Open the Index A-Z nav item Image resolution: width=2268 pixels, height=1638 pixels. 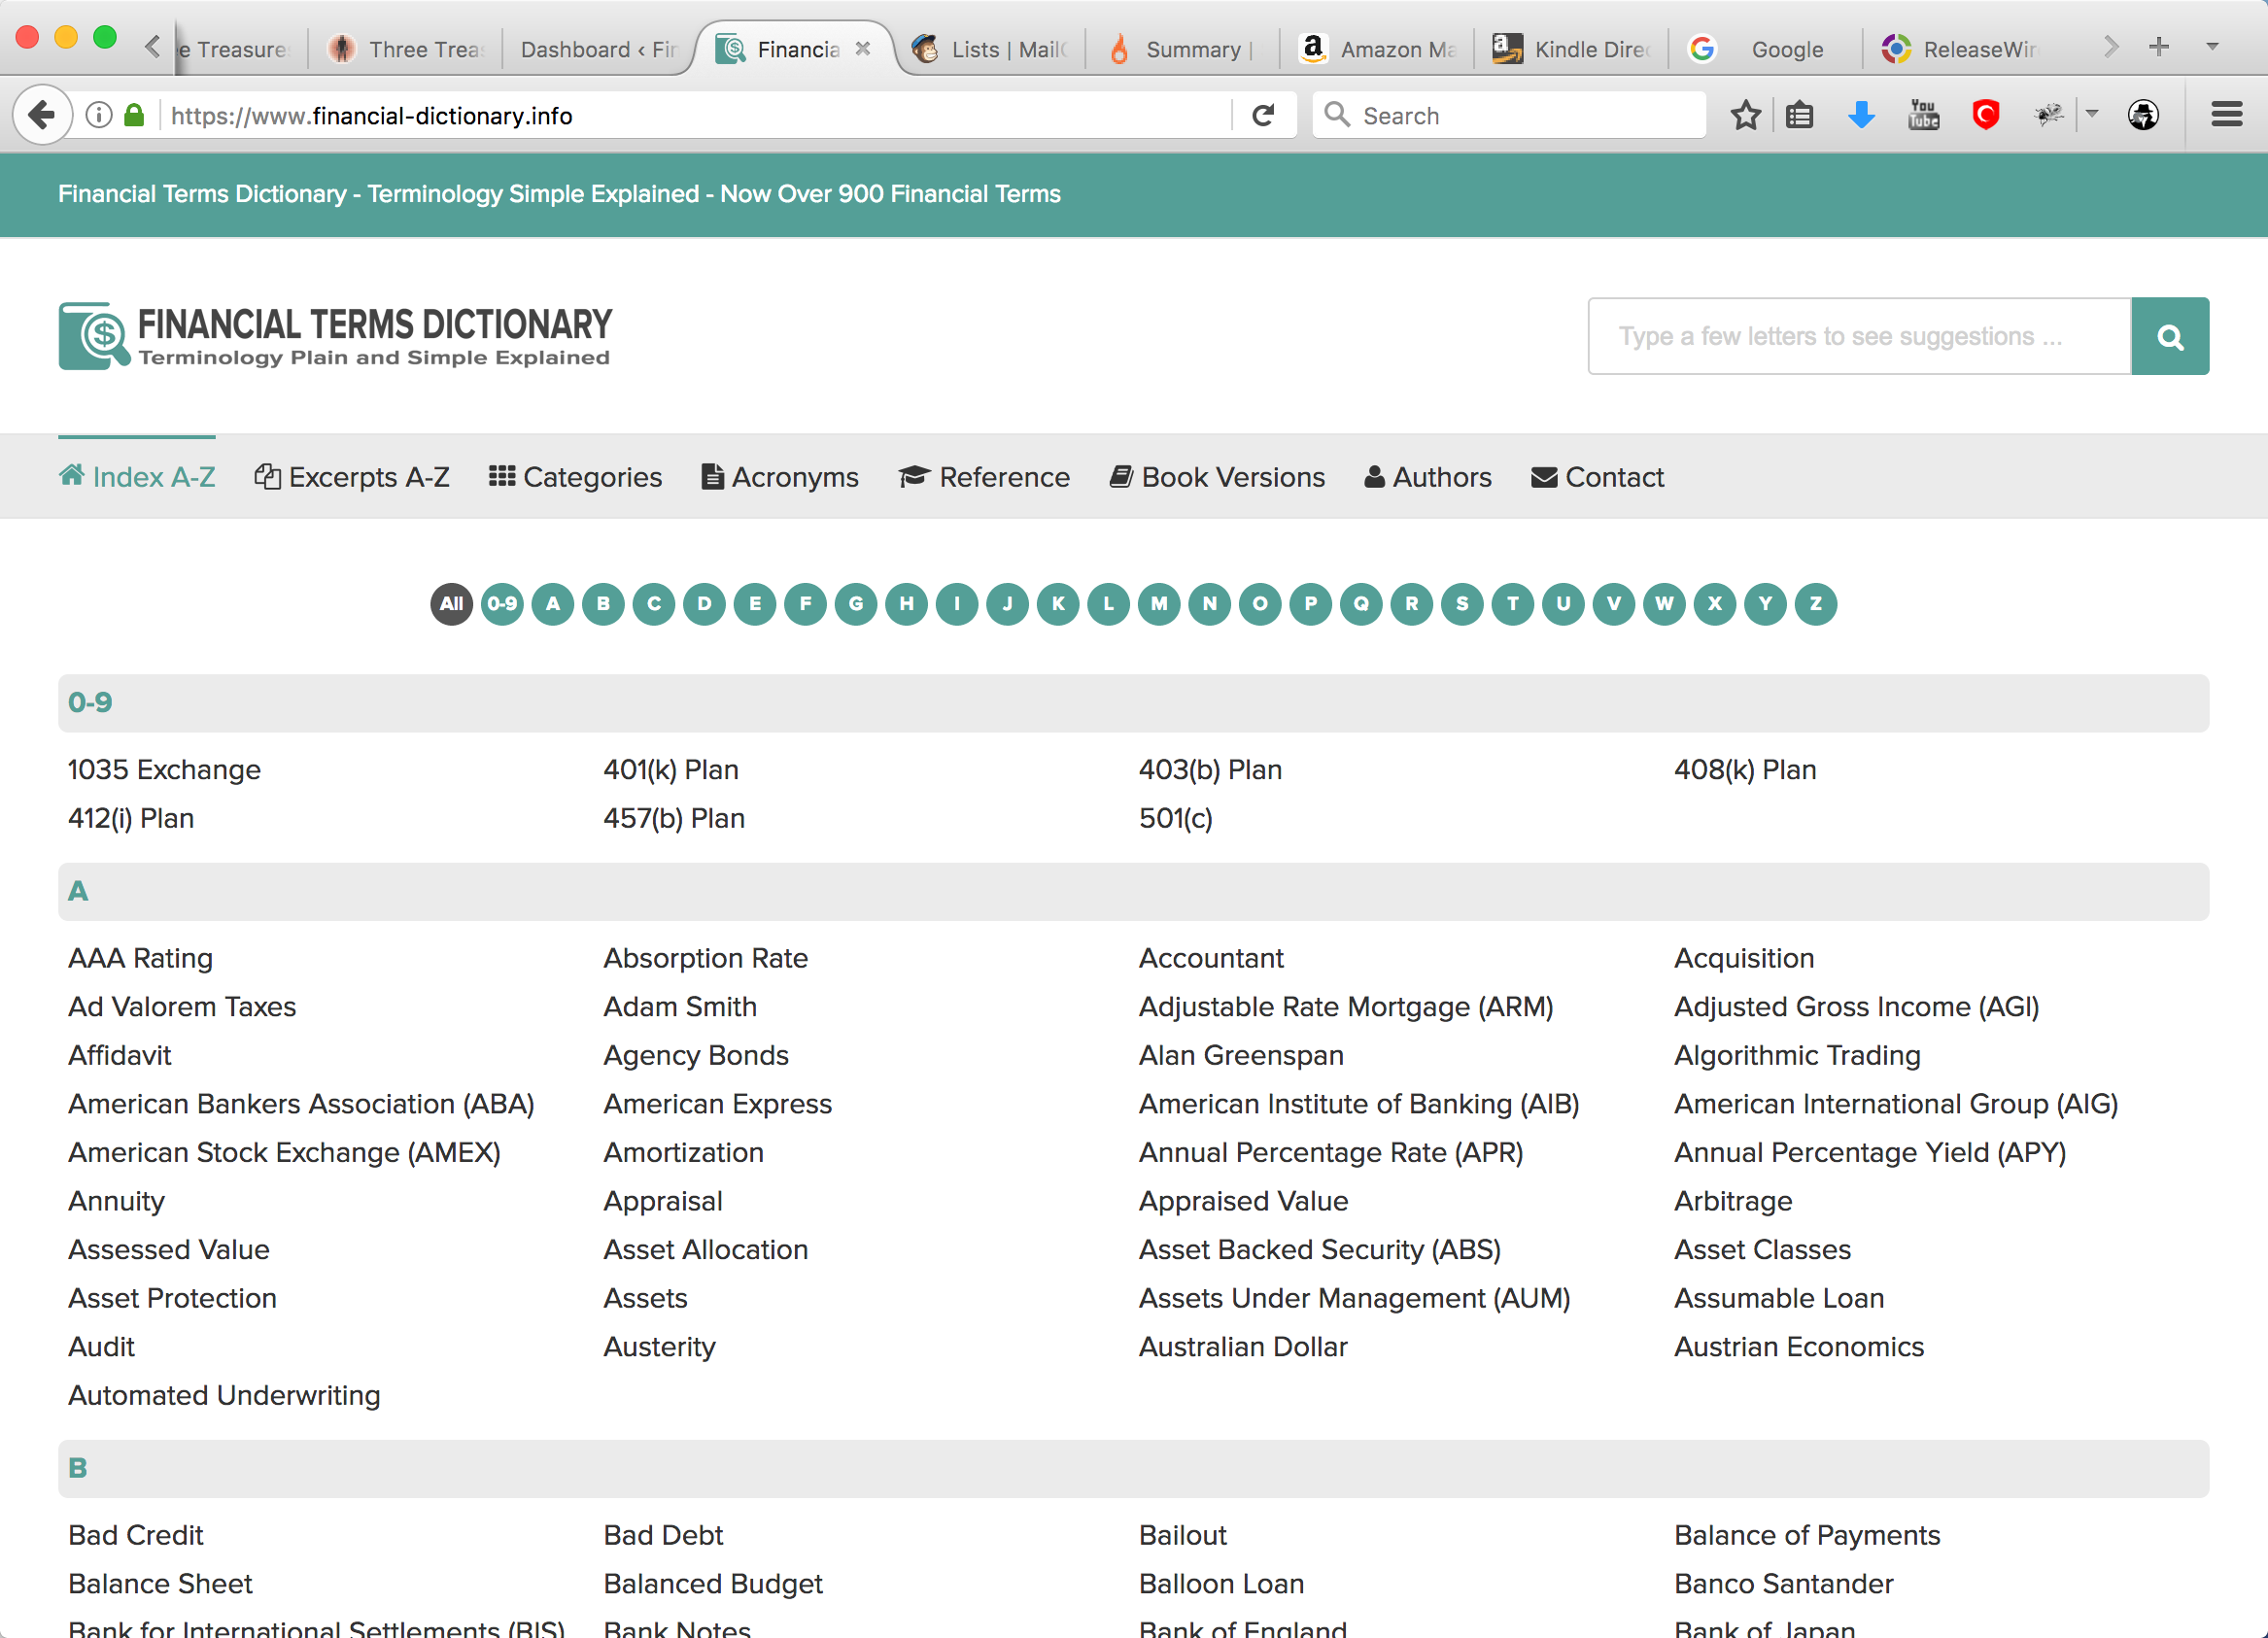[x=137, y=477]
